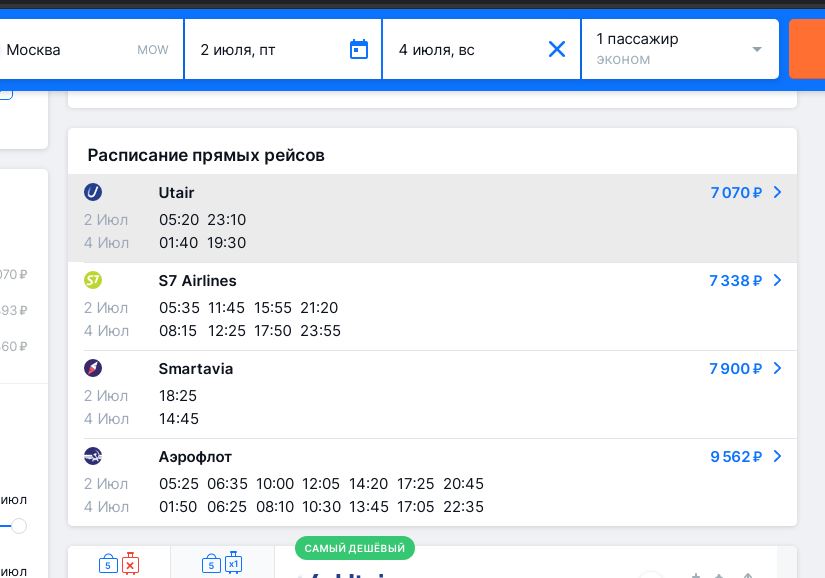825x578 pixels.
Task: Expand Smartavia row chevron arrow
Action: pos(778,368)
